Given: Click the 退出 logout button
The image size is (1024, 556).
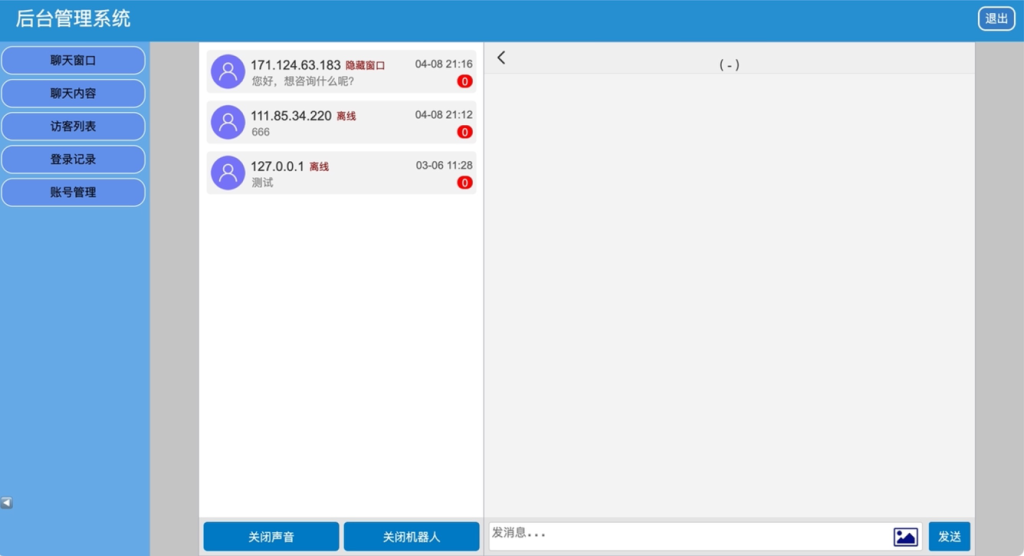Looking at the screenshot, I should (996, 18).
